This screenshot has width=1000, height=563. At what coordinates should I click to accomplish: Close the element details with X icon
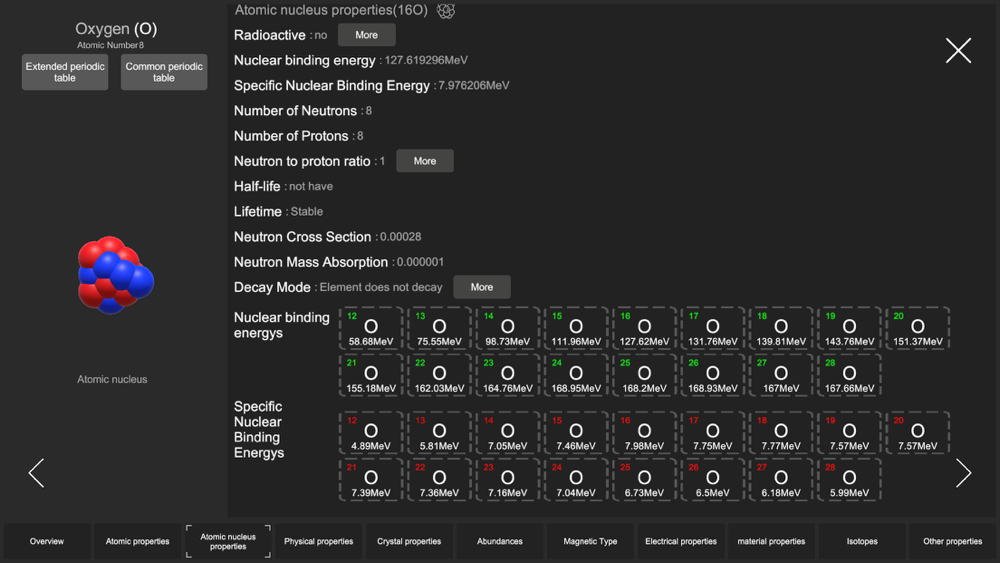(958, 51)
